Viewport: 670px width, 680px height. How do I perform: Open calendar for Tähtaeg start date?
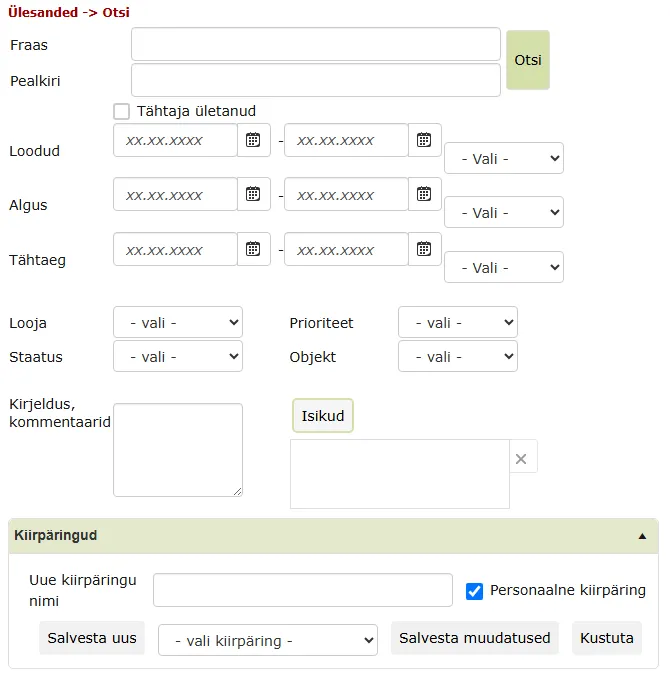(x=253, y=249)
